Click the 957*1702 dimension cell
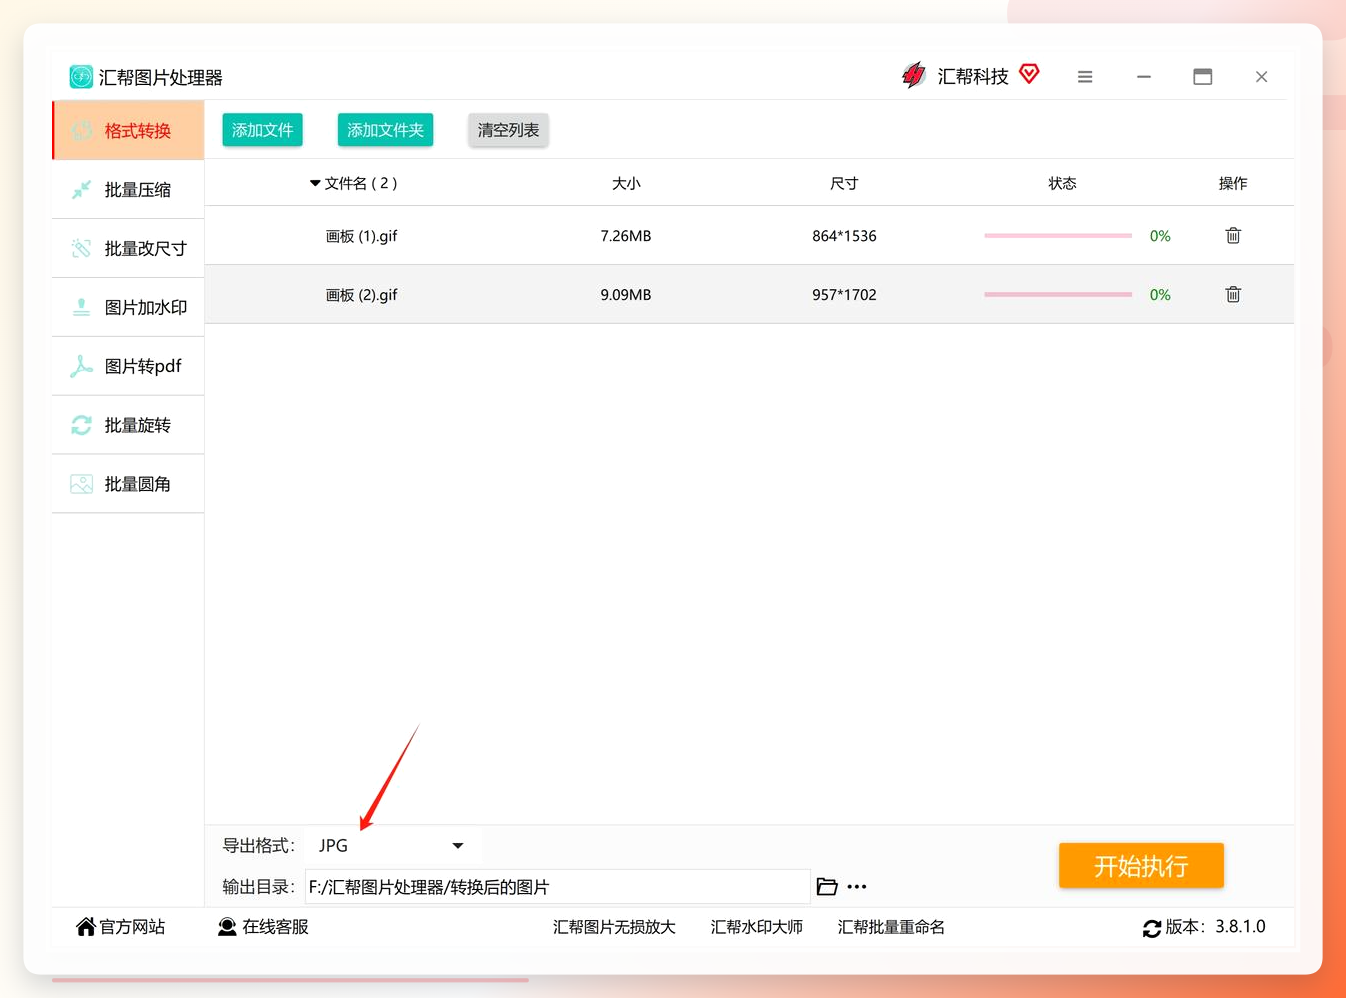Image resolution: width=1346 pixels, height=998 pixels. coord(844,295)
